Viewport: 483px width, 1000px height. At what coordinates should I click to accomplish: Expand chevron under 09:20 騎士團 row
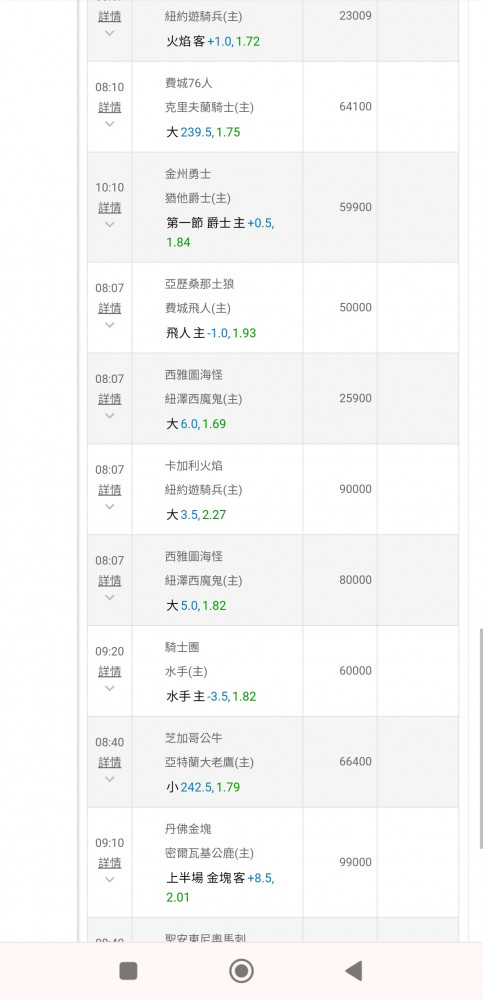[110, 688]
